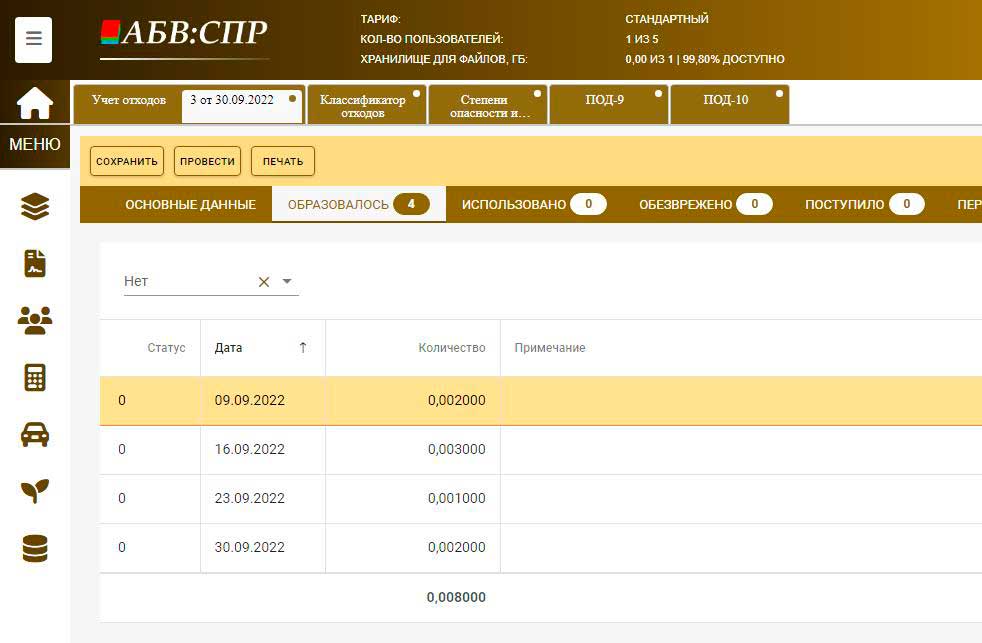Open the users group sidebar icon

pos(35,320)
